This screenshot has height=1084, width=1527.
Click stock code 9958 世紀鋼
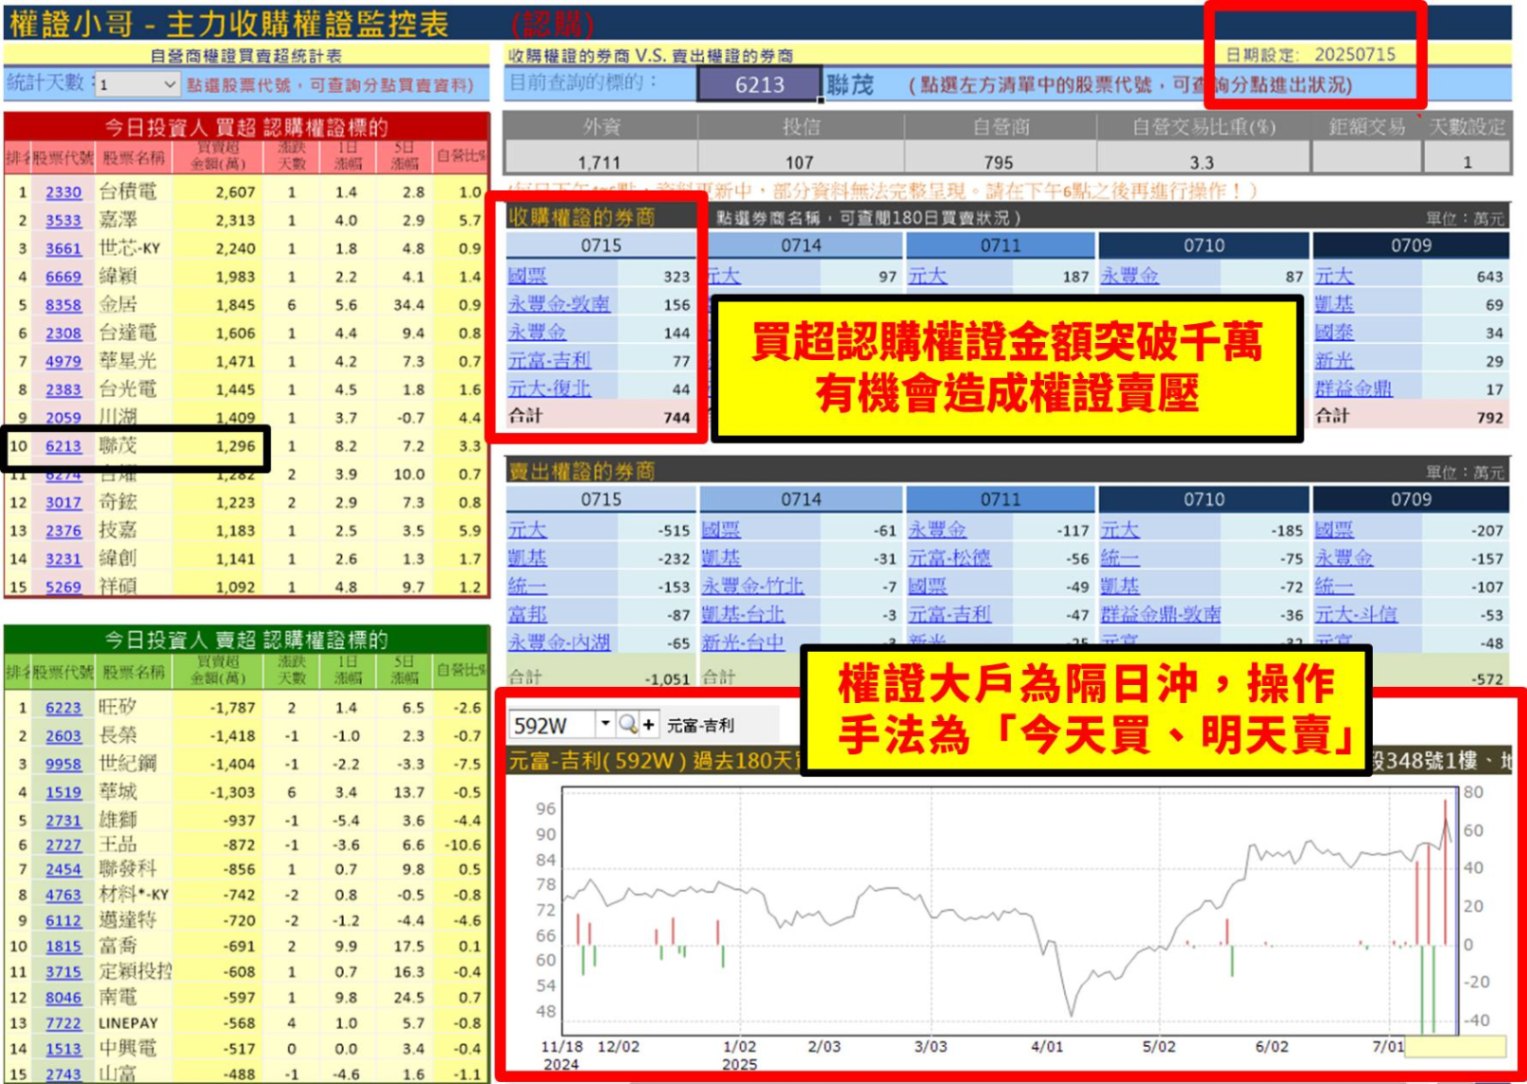(63, 764)
